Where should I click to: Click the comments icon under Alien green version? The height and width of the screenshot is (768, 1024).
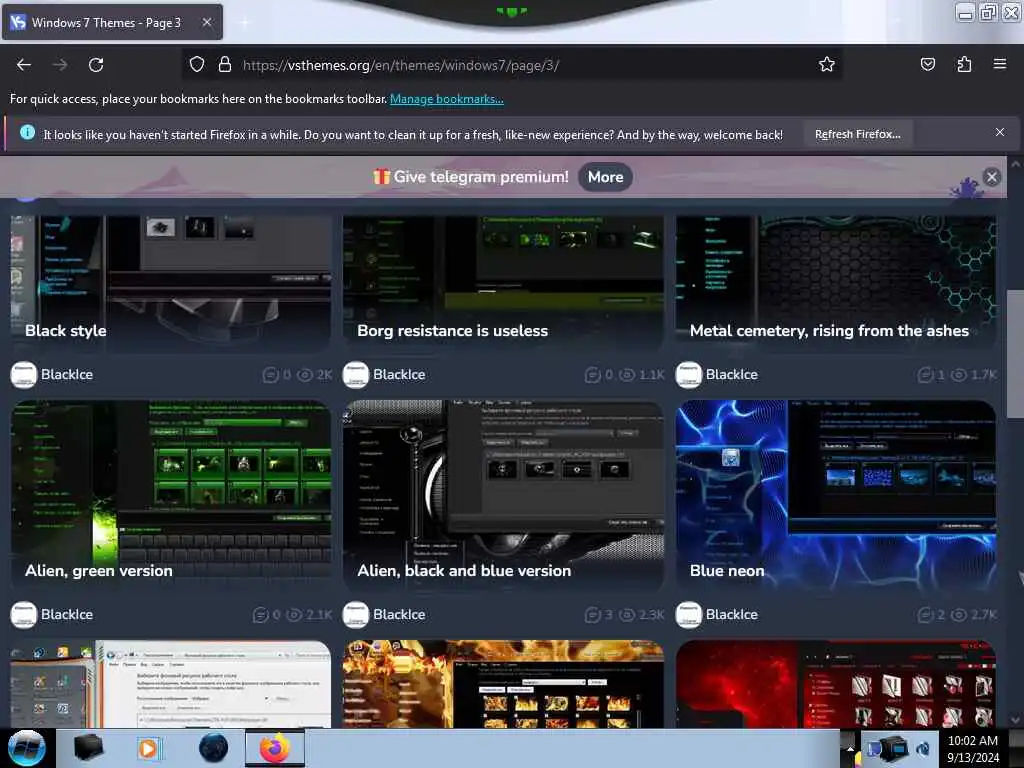[x=261, y=615]
